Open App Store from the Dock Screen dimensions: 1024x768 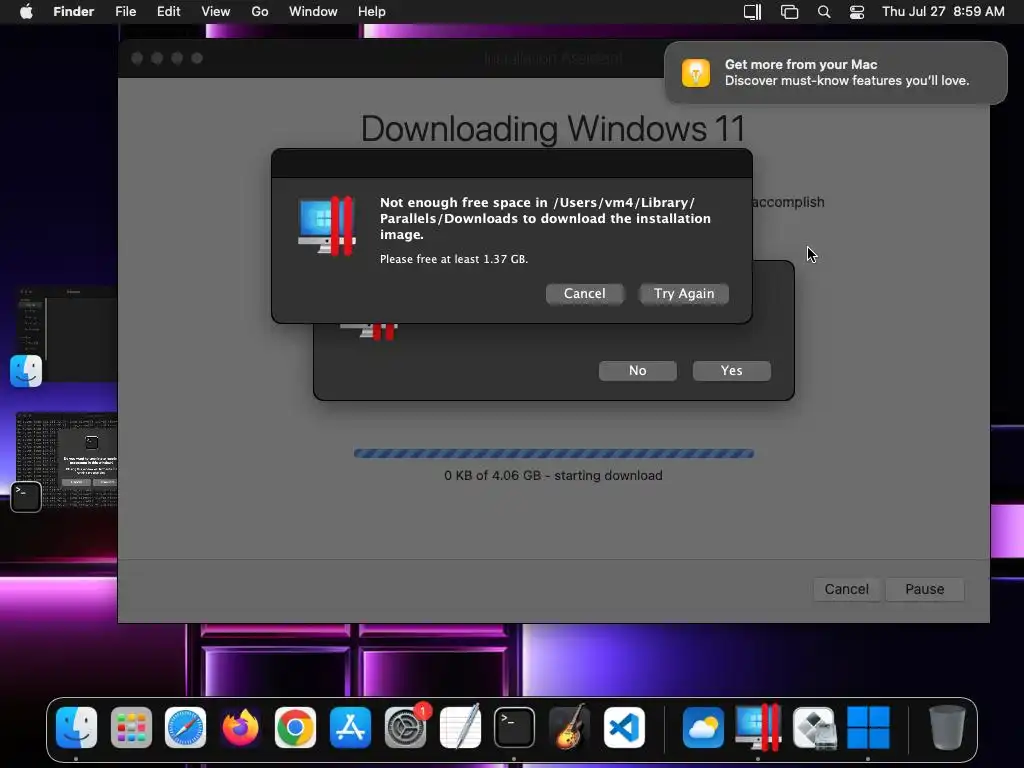[350, 728]
